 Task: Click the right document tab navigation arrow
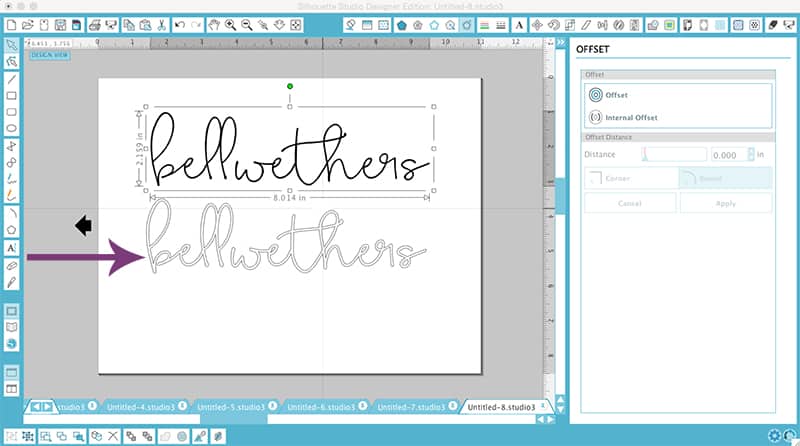click(x=47, y=407)
